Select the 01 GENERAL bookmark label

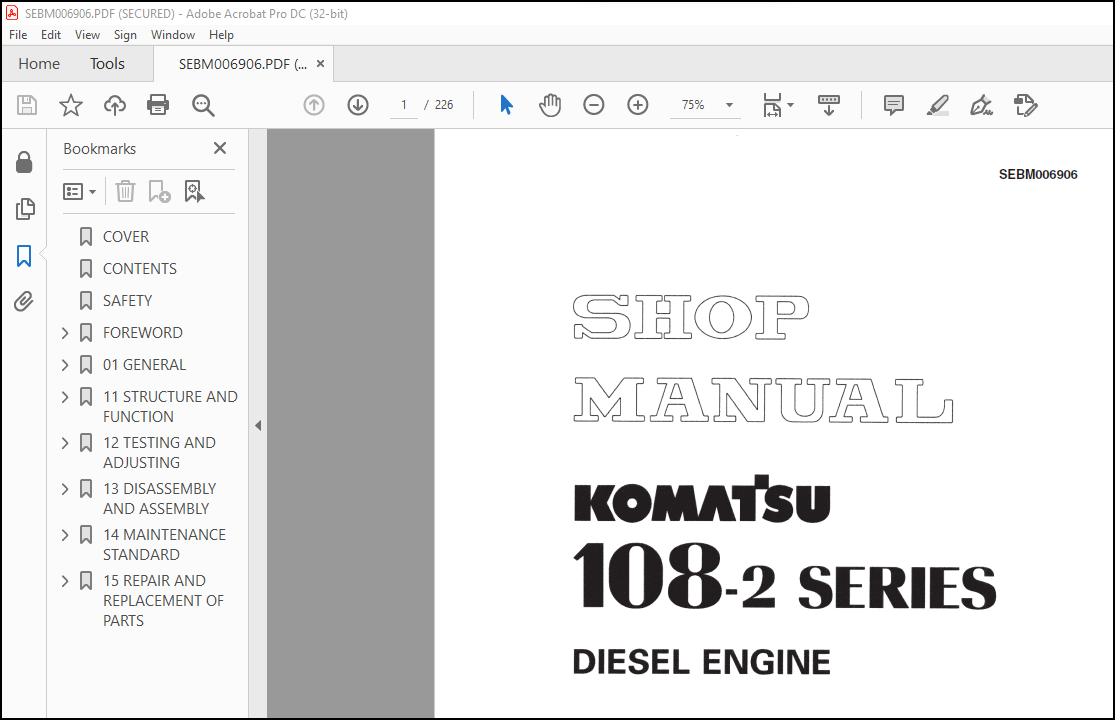(144, 365)
